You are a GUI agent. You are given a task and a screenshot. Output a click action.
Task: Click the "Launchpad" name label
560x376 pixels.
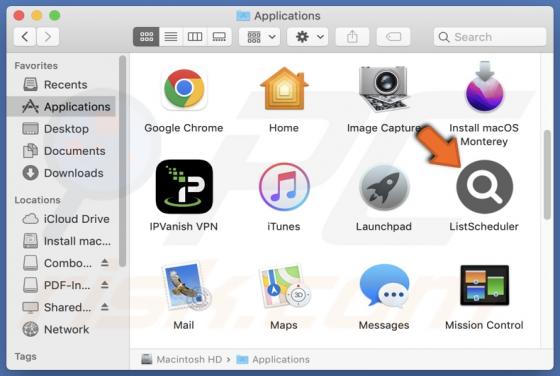(x=384, y=226)
